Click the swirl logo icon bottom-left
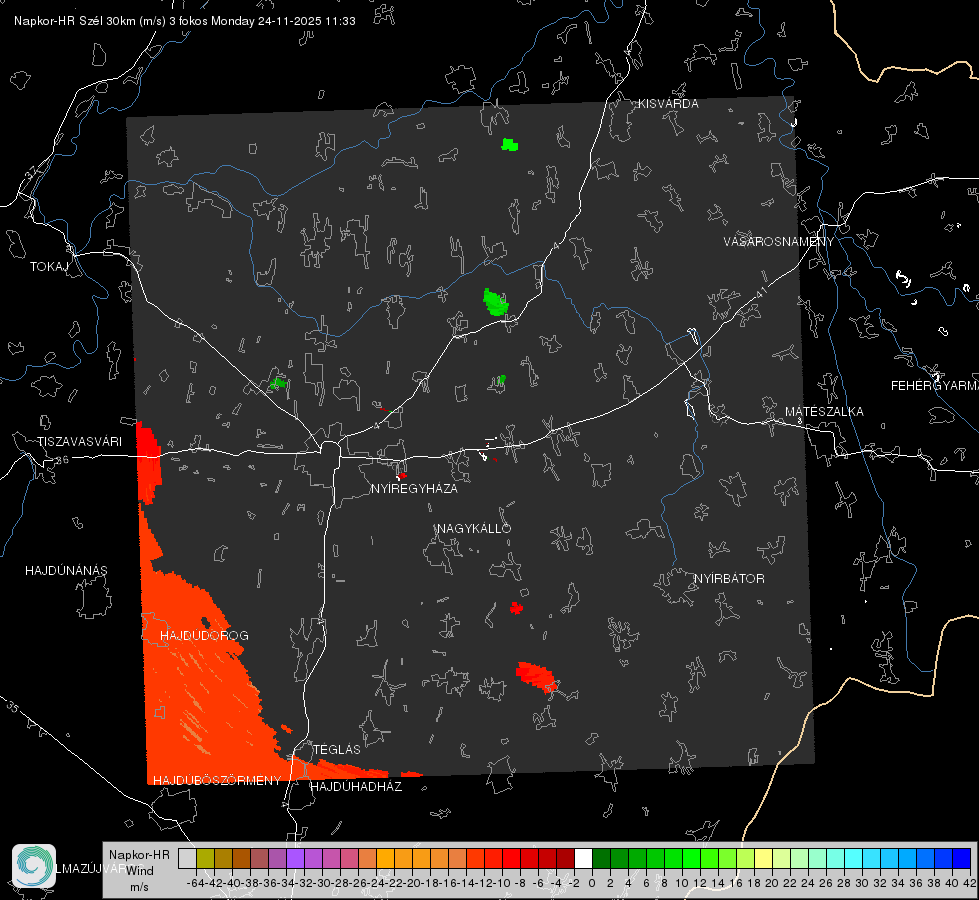 point(34,866)
